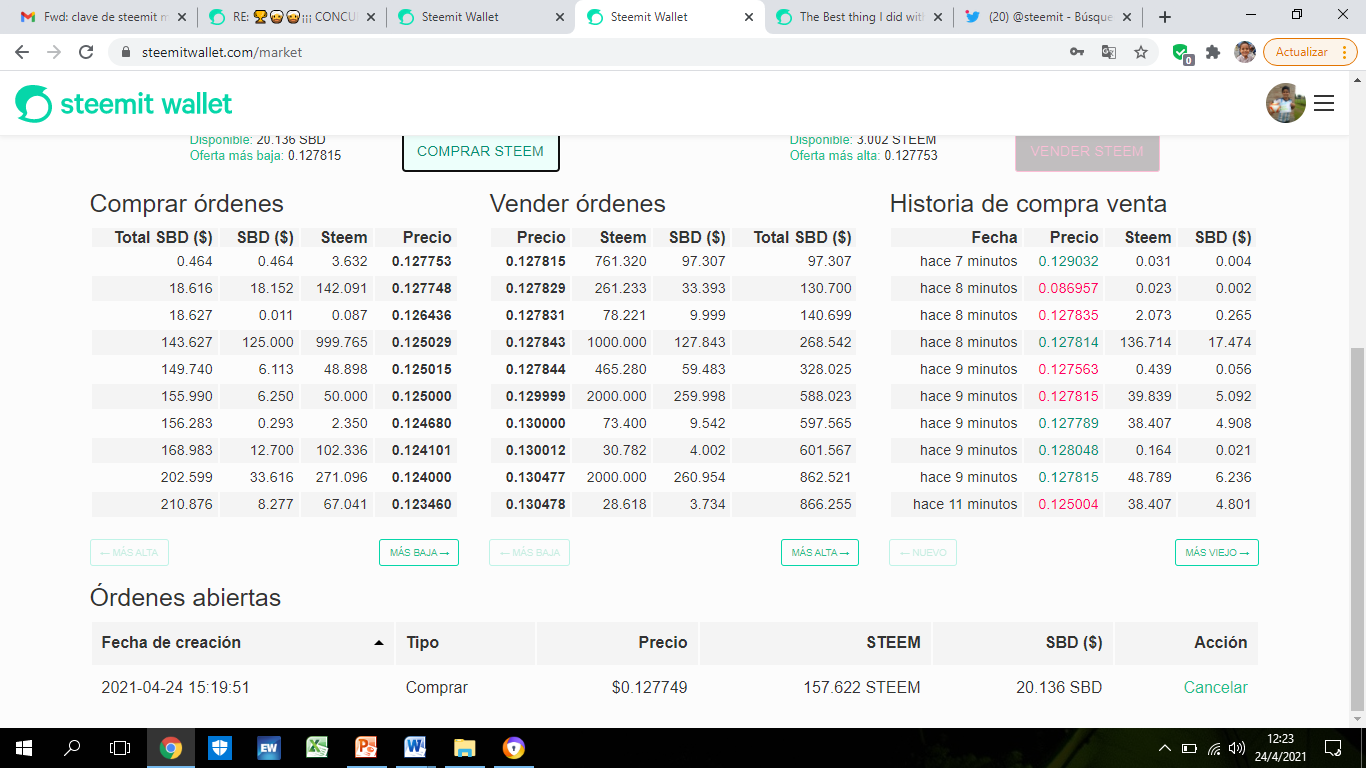Go back to the previous browser page
The width and height of the screenshot is (1366, 768).
point(22,52)
